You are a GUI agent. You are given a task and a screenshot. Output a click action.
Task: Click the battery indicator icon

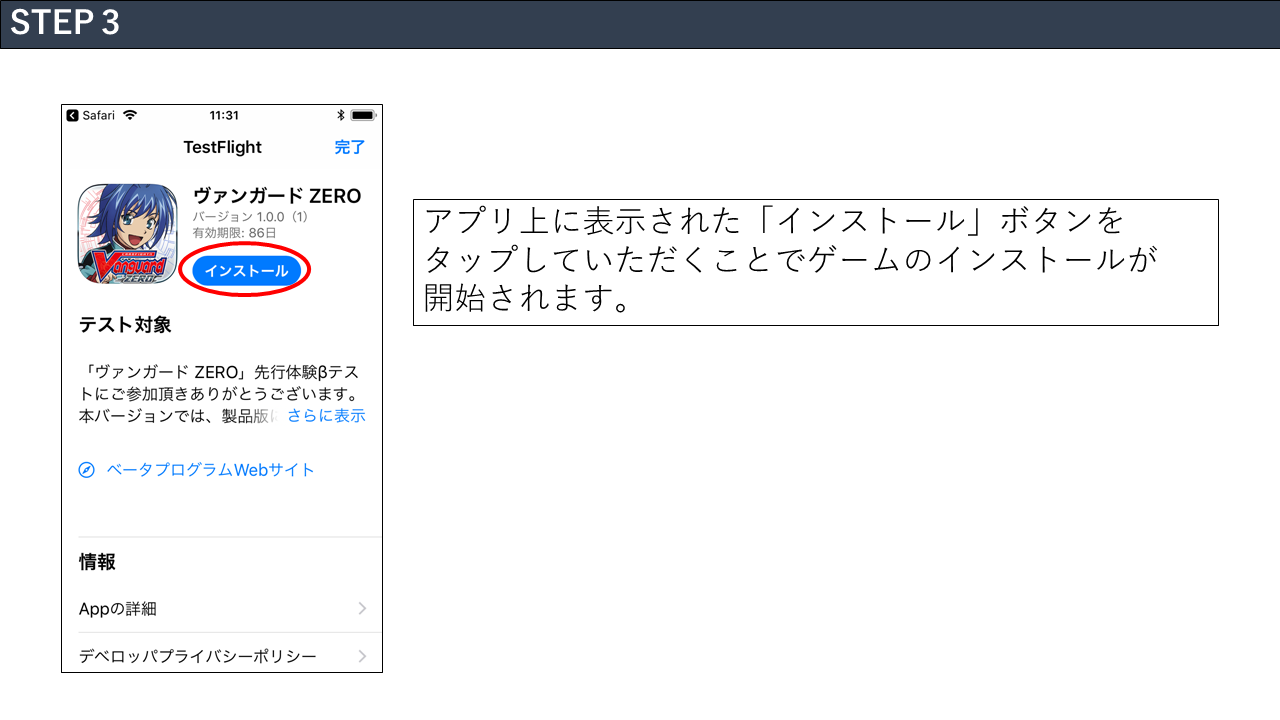tap(362, 116)
